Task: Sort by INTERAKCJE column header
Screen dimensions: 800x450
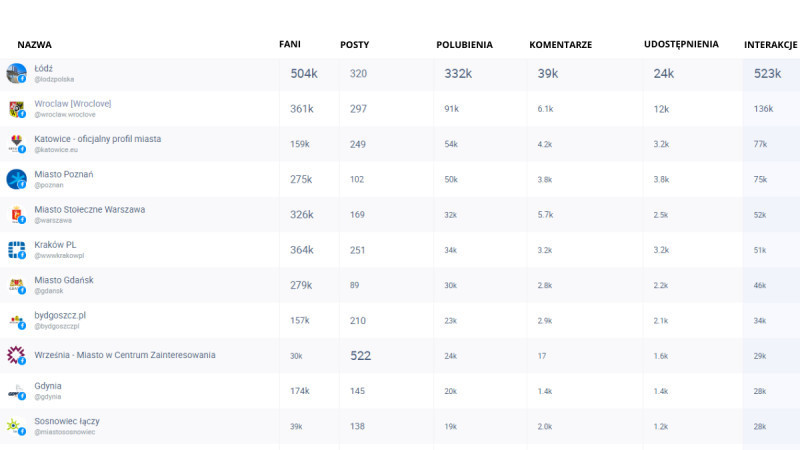Action: coord(770,45)
